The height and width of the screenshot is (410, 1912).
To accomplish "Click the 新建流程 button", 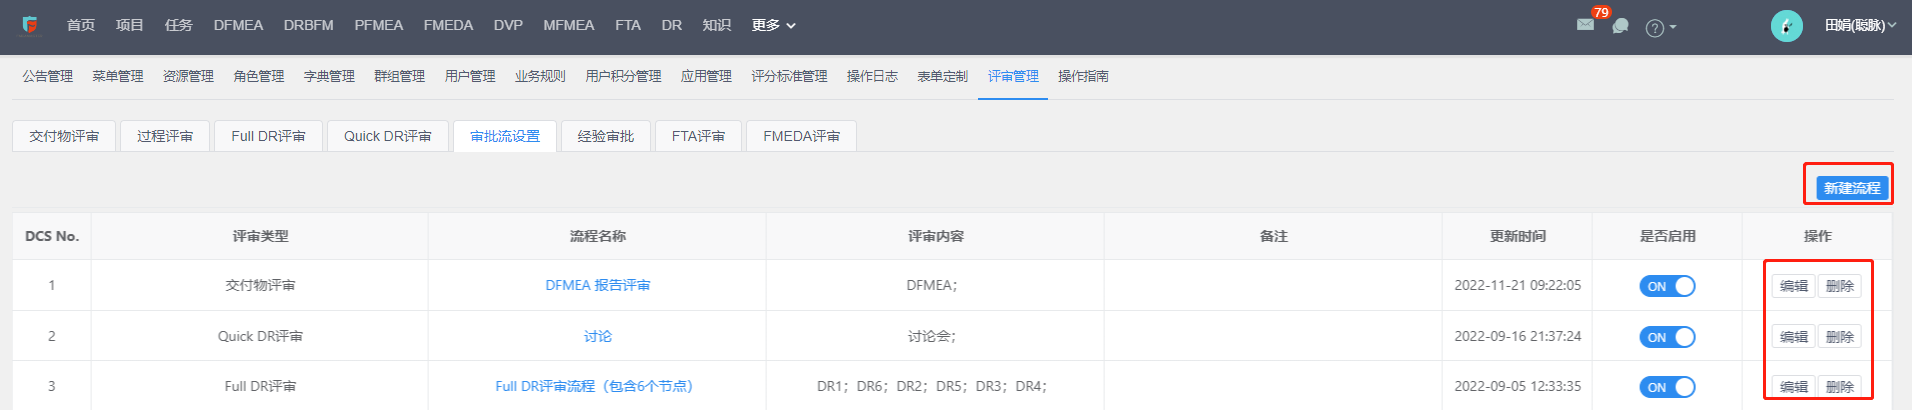I will tap(1852, 188).
